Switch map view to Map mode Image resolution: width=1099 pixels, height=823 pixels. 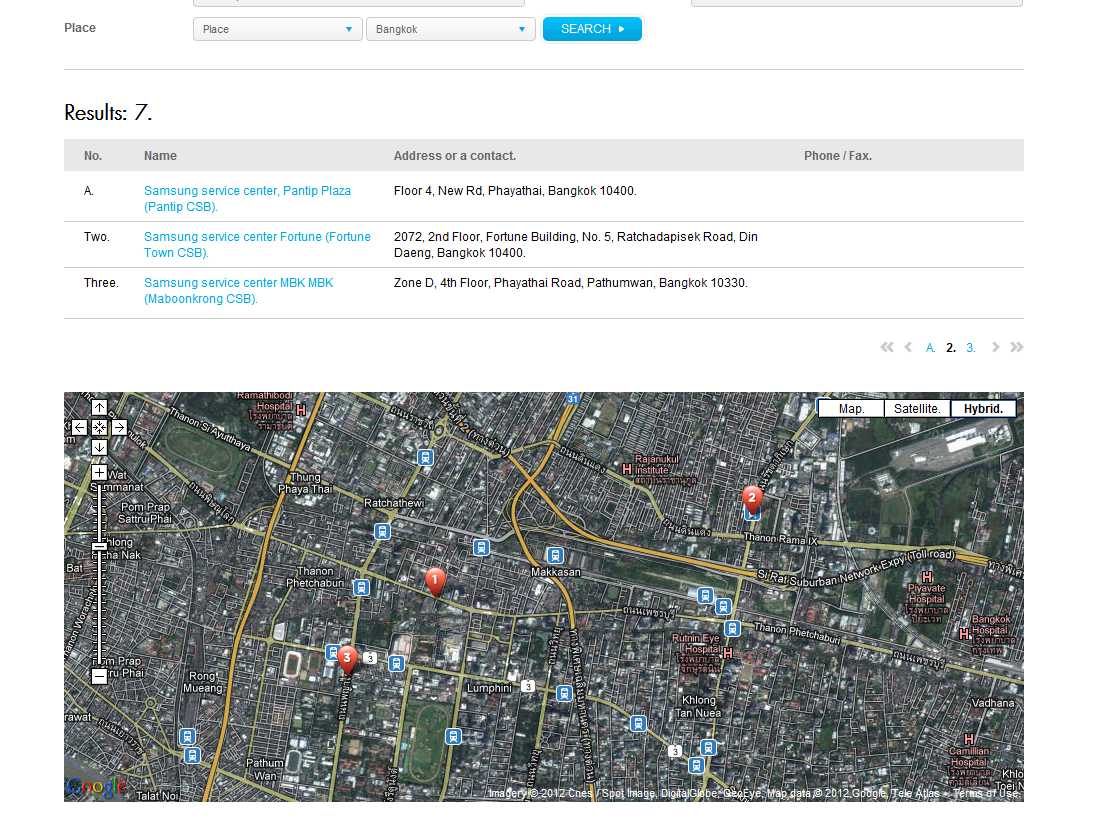tap(851, 409)
